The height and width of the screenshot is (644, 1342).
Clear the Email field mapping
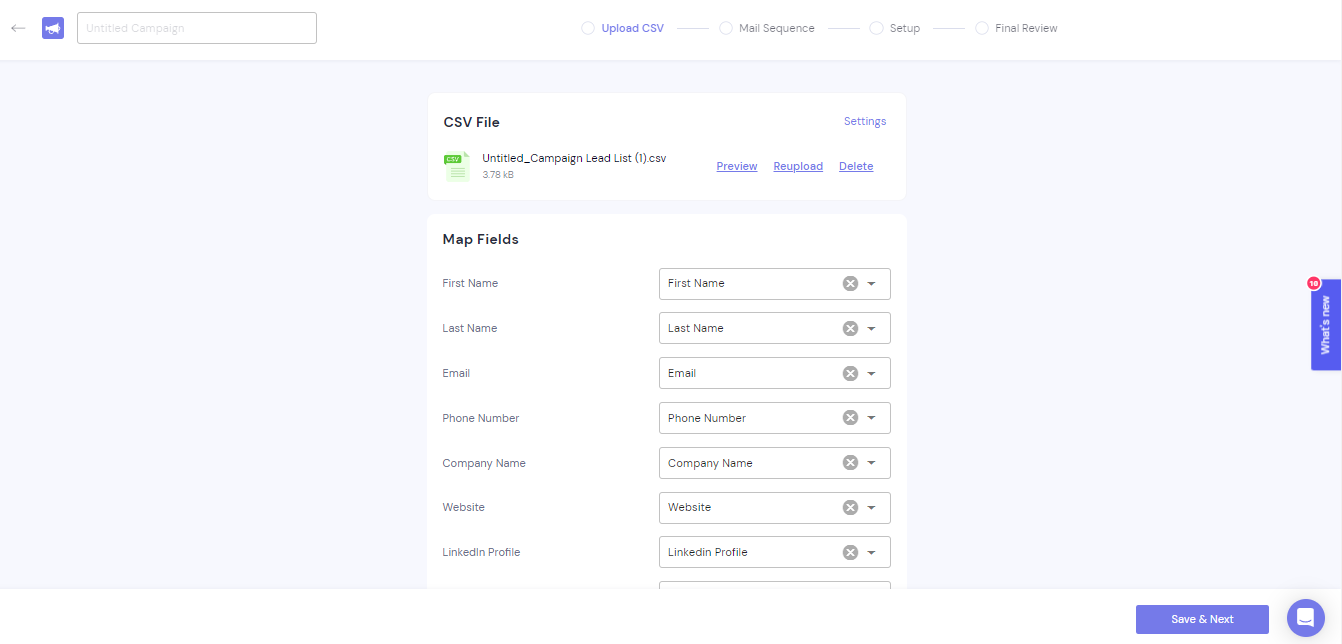(x=850, y=373)
